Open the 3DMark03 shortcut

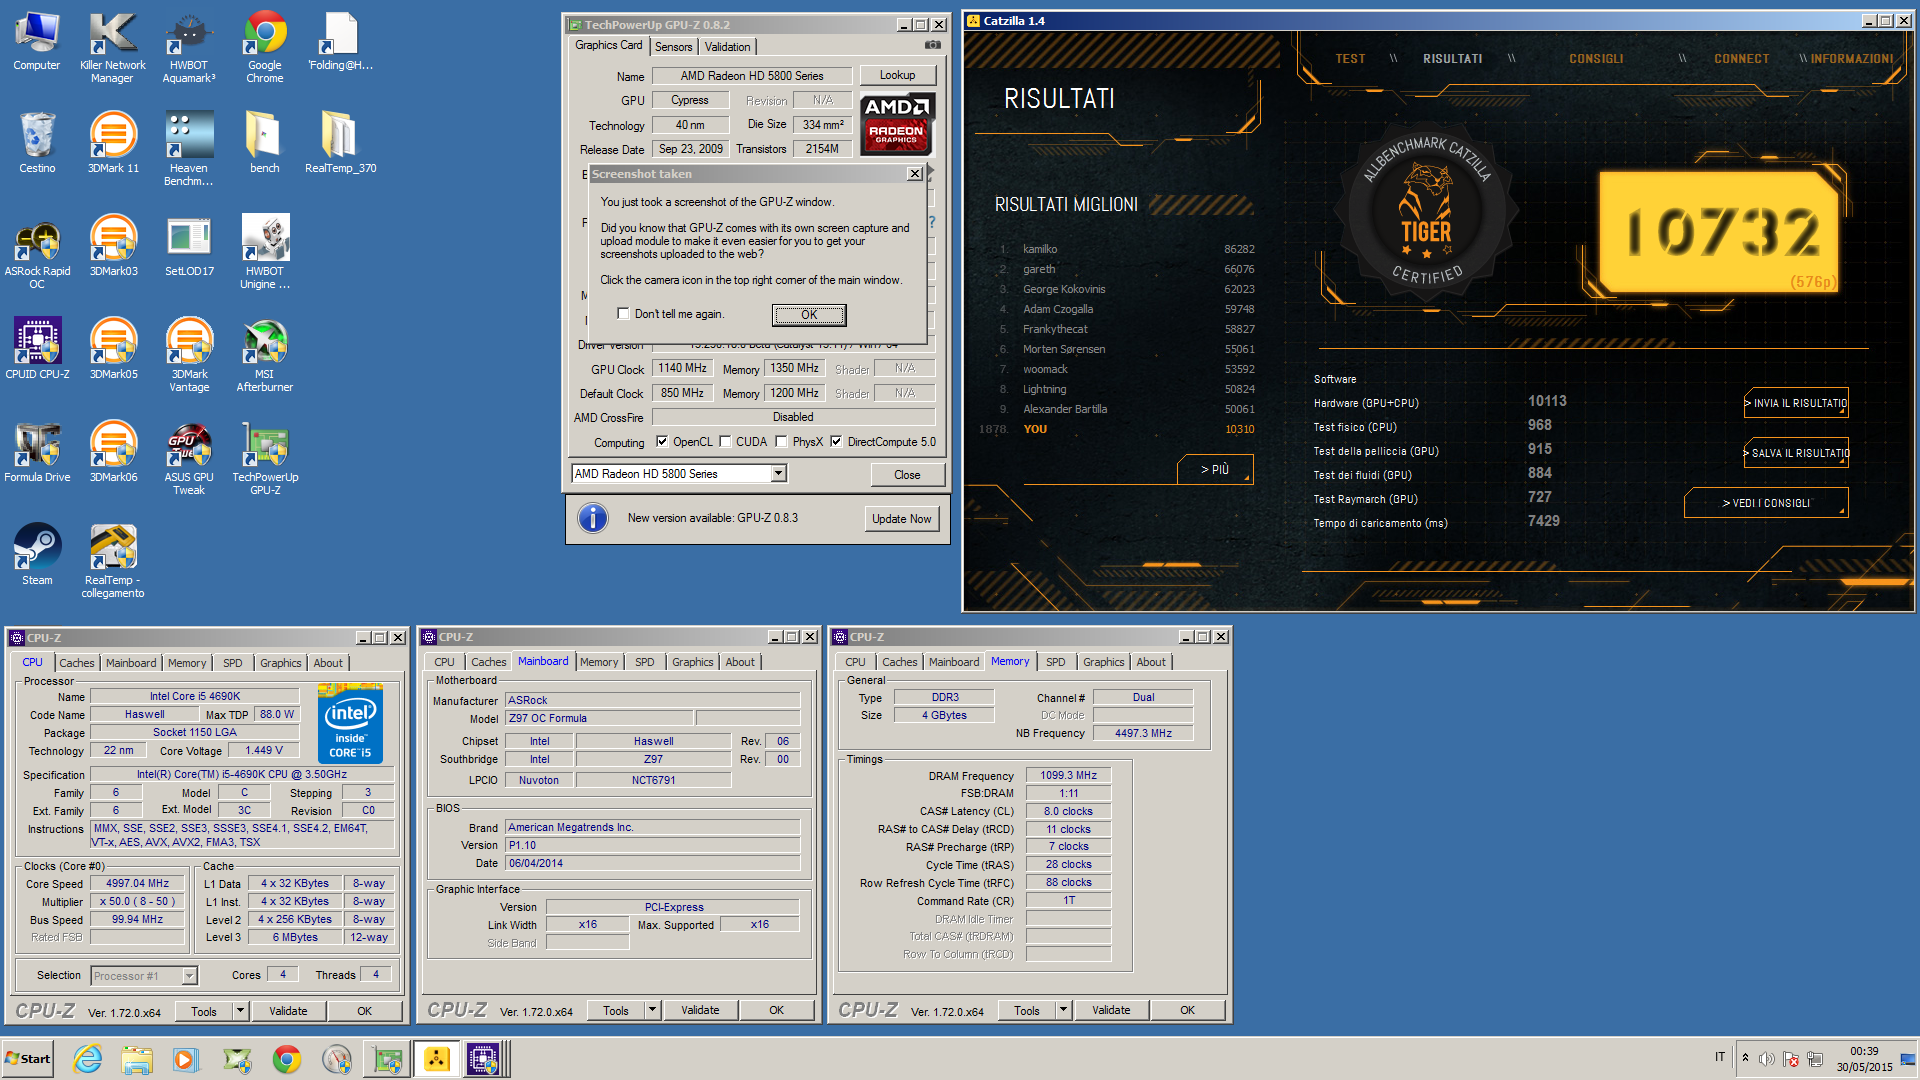click(113, 245)
